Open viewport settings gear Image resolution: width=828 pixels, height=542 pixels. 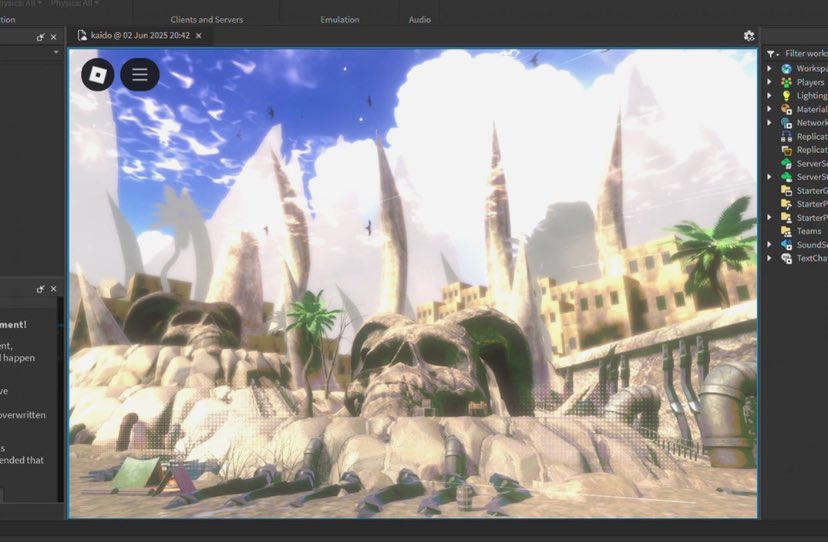749,36
